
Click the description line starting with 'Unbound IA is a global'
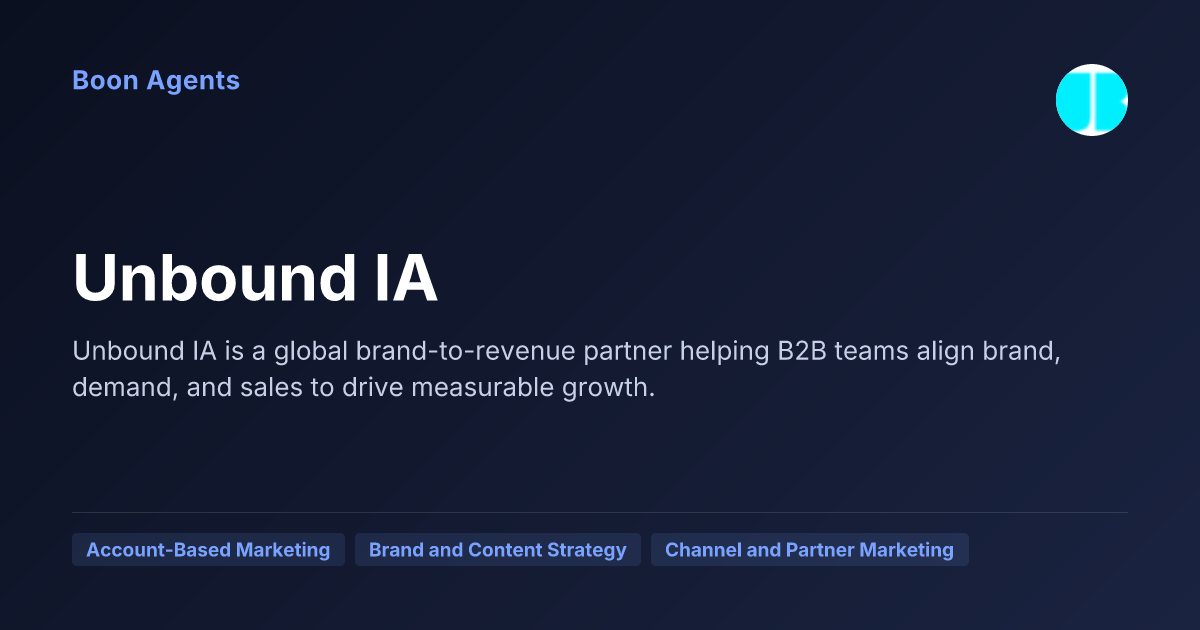pos(567,352)
